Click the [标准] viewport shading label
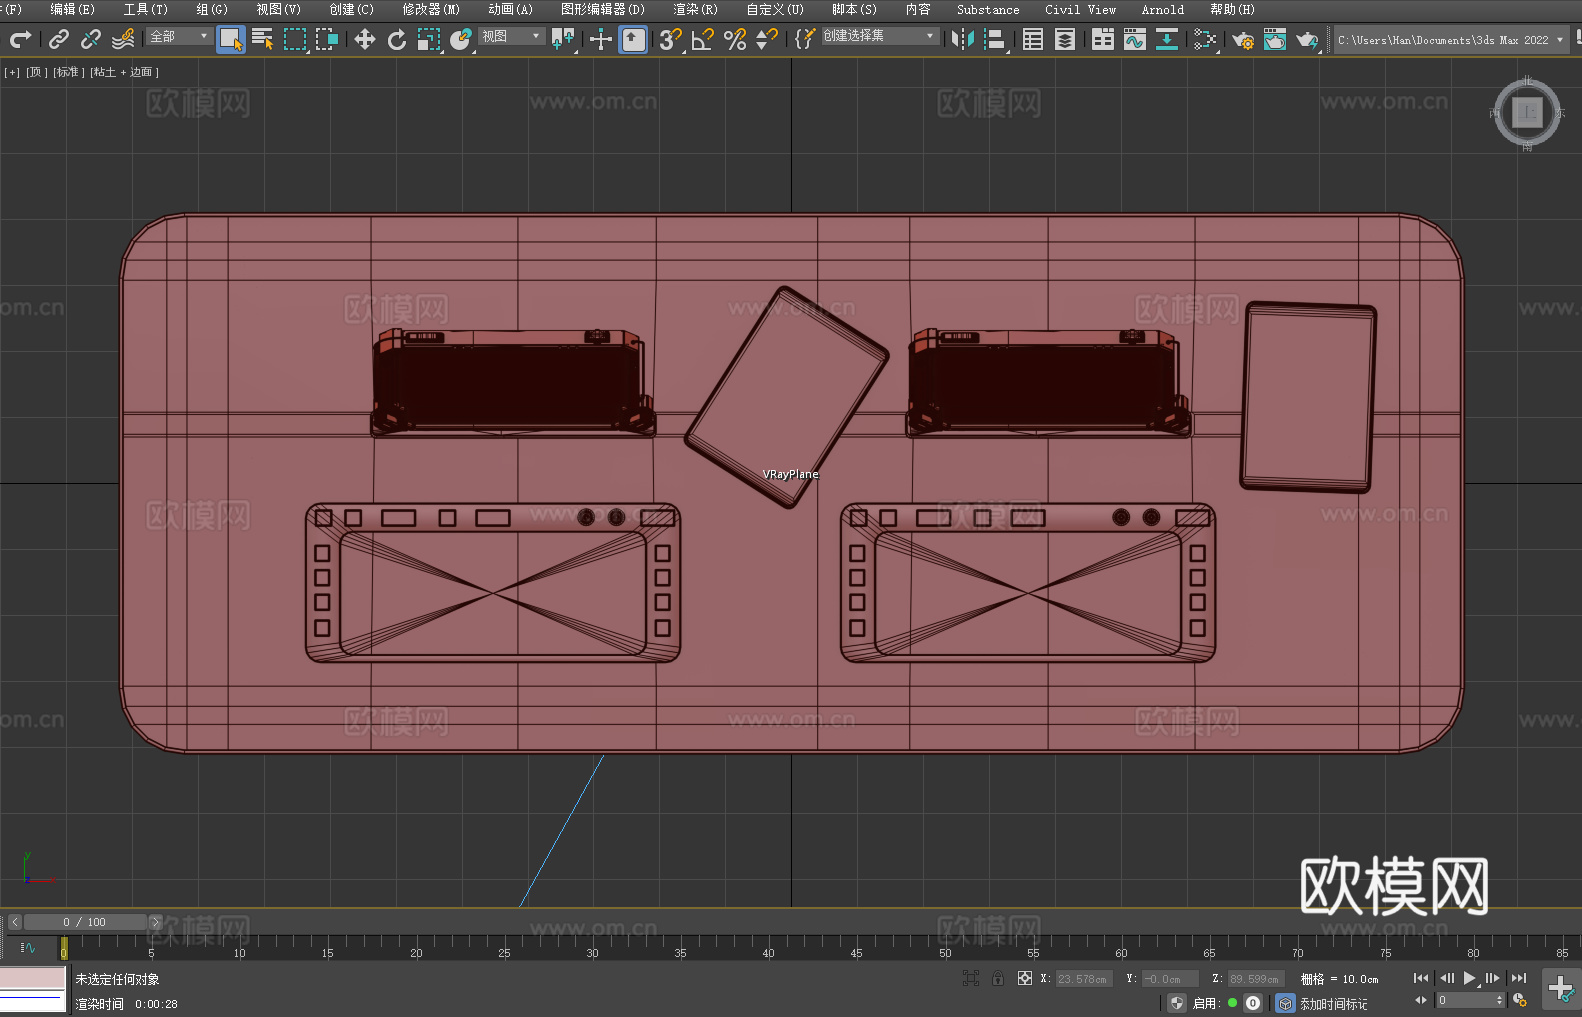 (x=68, y=72)
